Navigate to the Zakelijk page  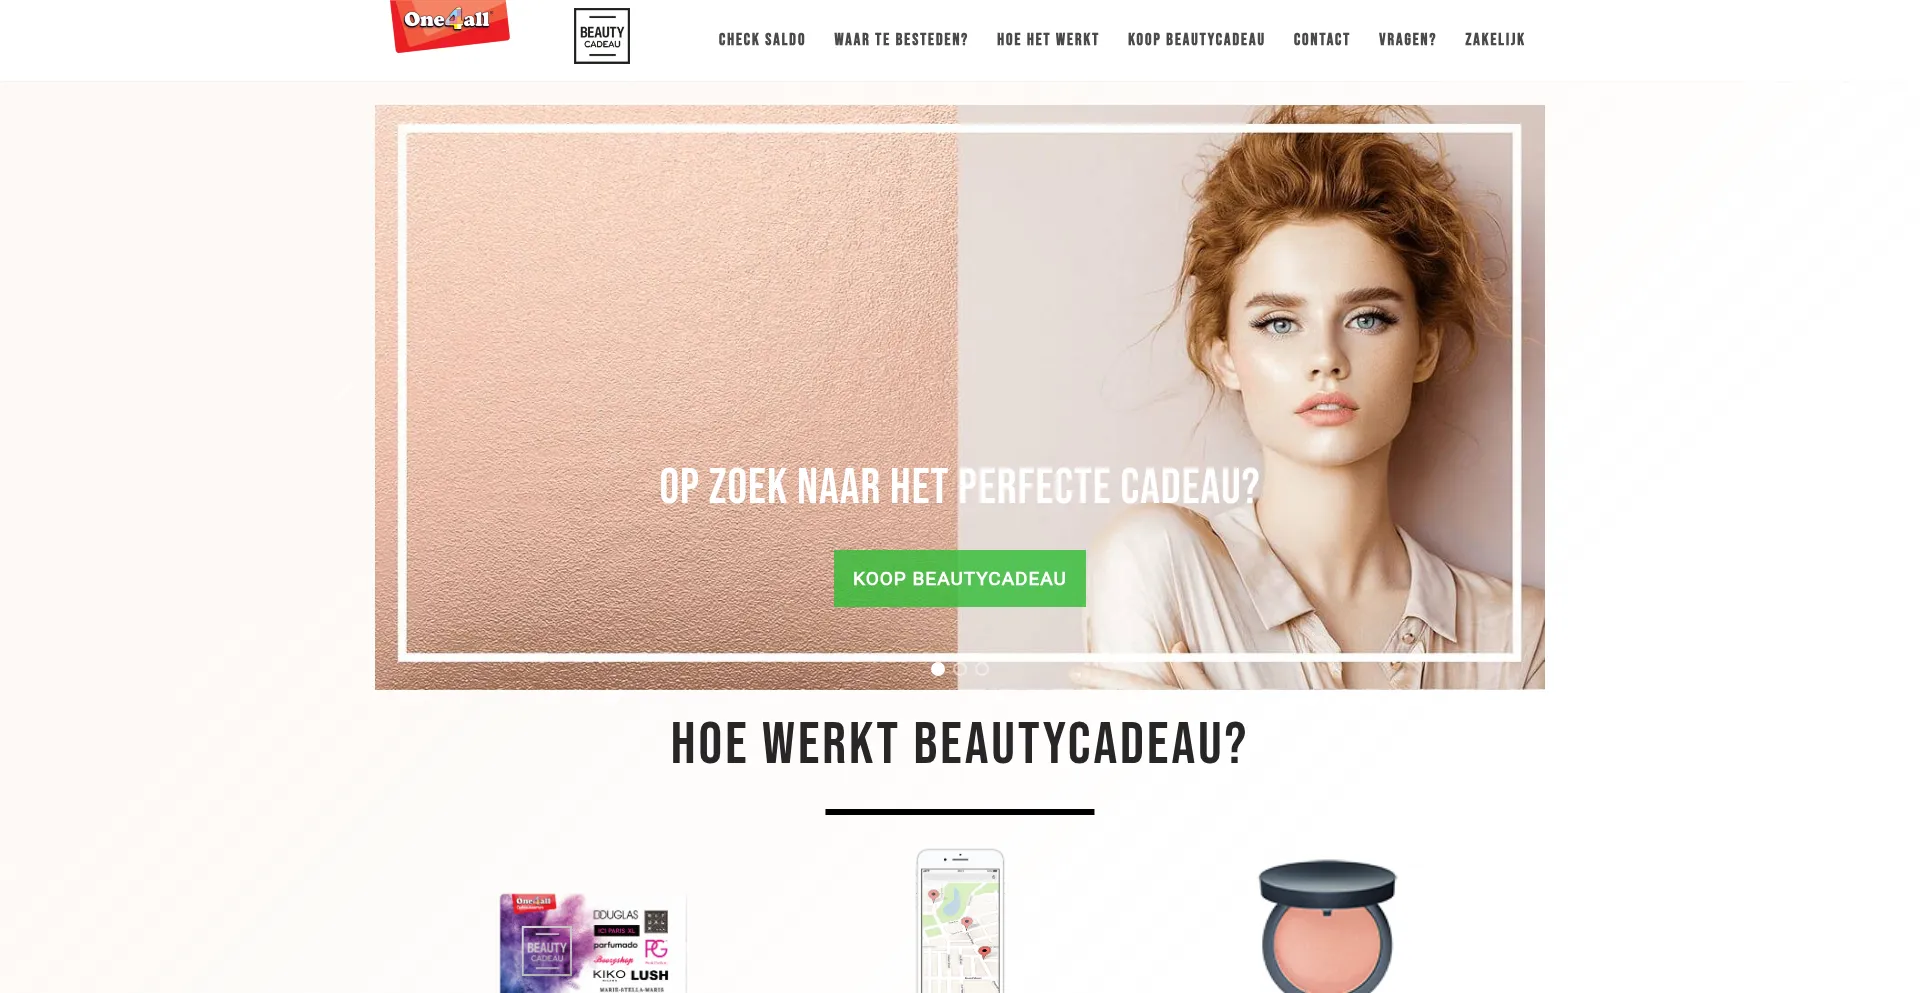[1495, 40]
